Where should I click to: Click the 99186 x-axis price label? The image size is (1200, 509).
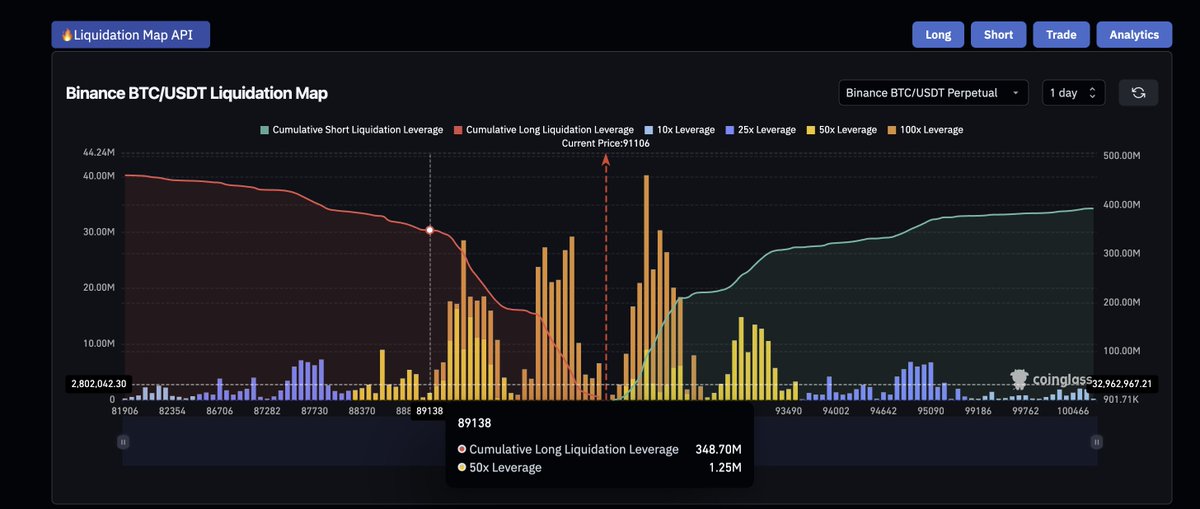tap(977, 411)
